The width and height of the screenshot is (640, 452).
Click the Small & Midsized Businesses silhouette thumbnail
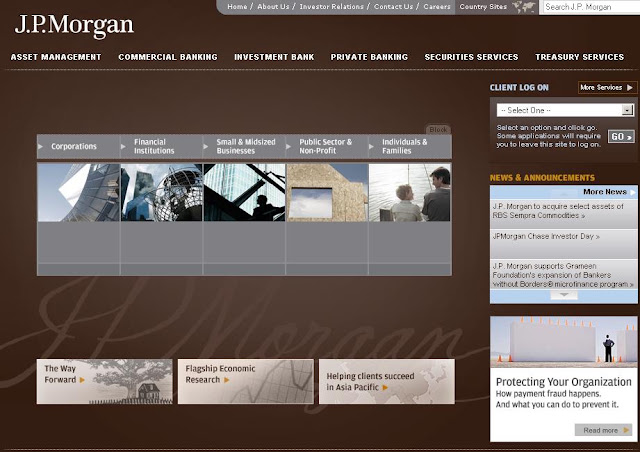[x=244, y=193]
